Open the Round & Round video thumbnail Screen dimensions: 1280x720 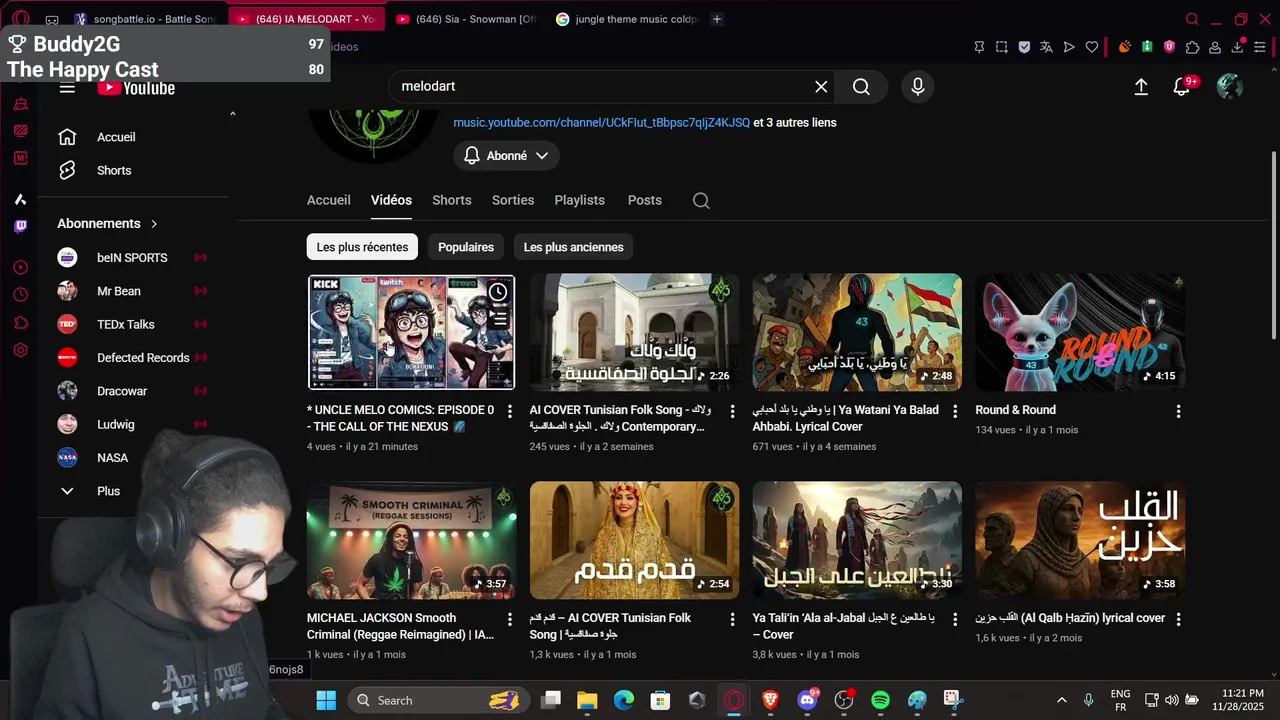click(x=1080, y=332)
